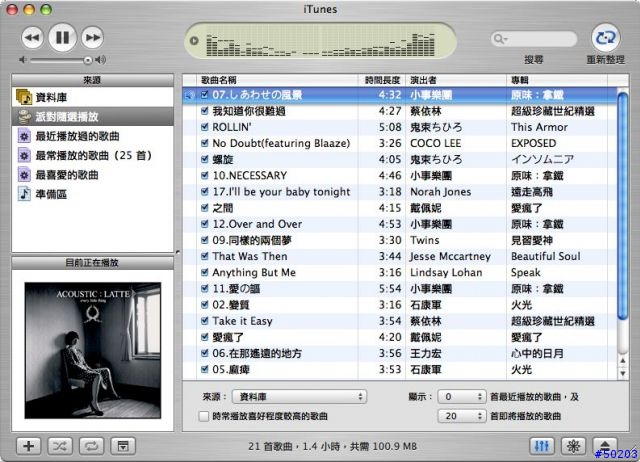This screenshot has height=462, width=640.
Task: Open 最喜愛的歌曲 smart playlist
Action: pyautogui.click(x=93, y=175)
